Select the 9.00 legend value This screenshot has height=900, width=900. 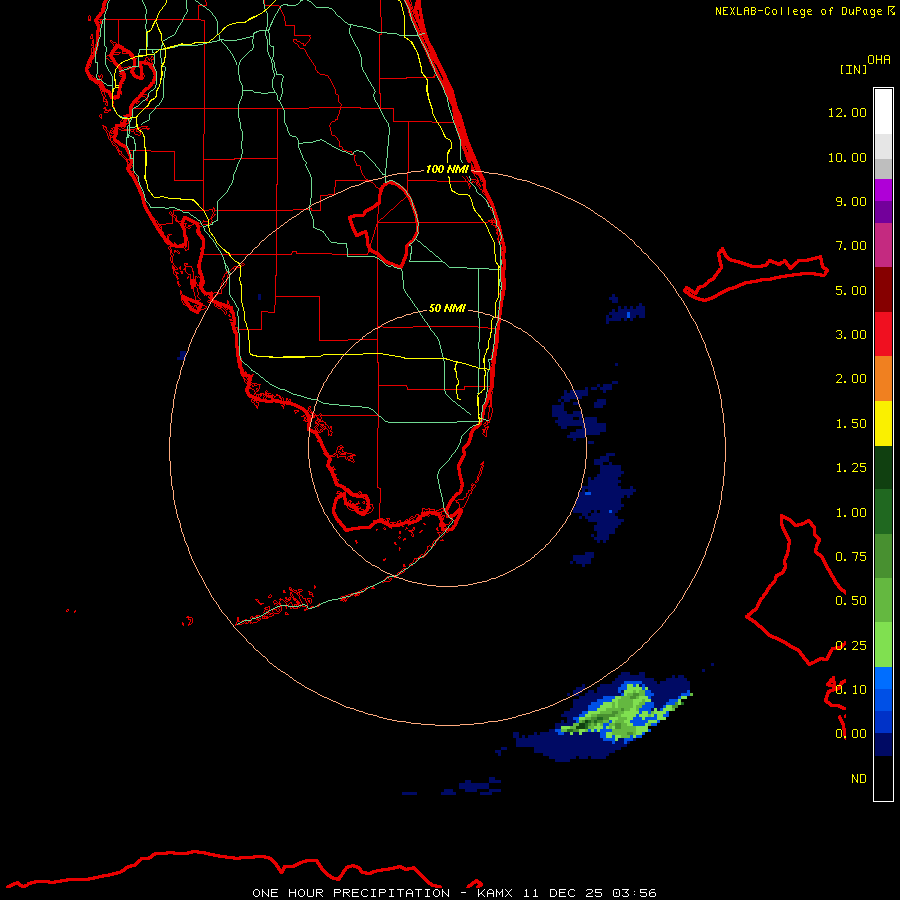851,201
